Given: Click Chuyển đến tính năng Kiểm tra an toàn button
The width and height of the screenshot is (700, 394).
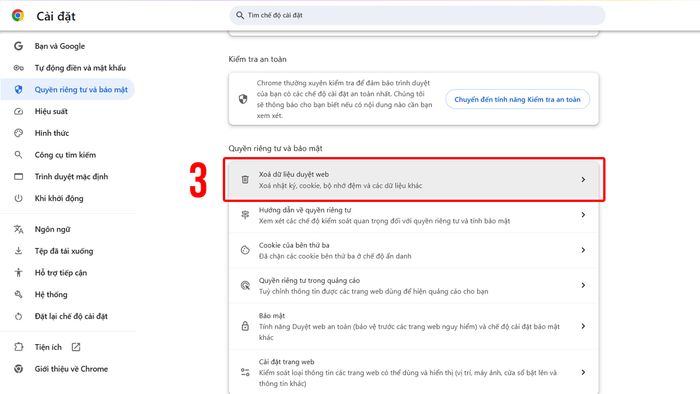Looking at the screenshot, I should pos(517,100).
